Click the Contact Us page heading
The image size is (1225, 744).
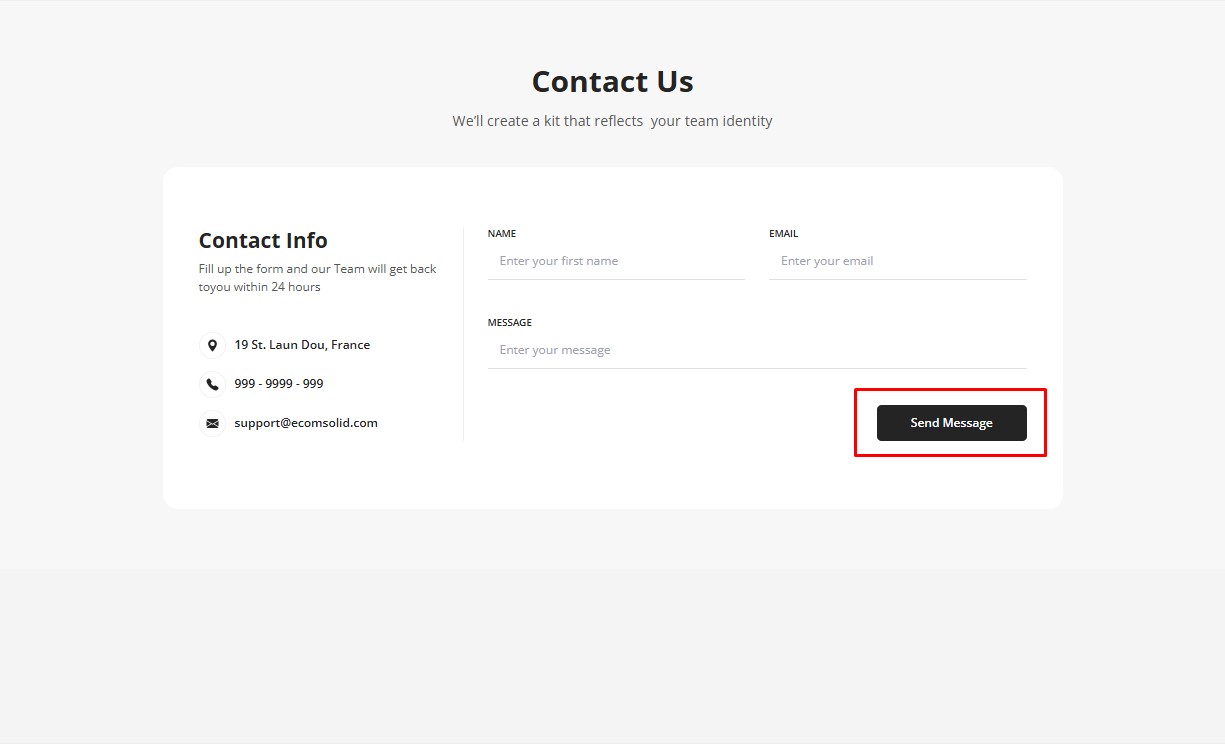click(x=612, y=82)
